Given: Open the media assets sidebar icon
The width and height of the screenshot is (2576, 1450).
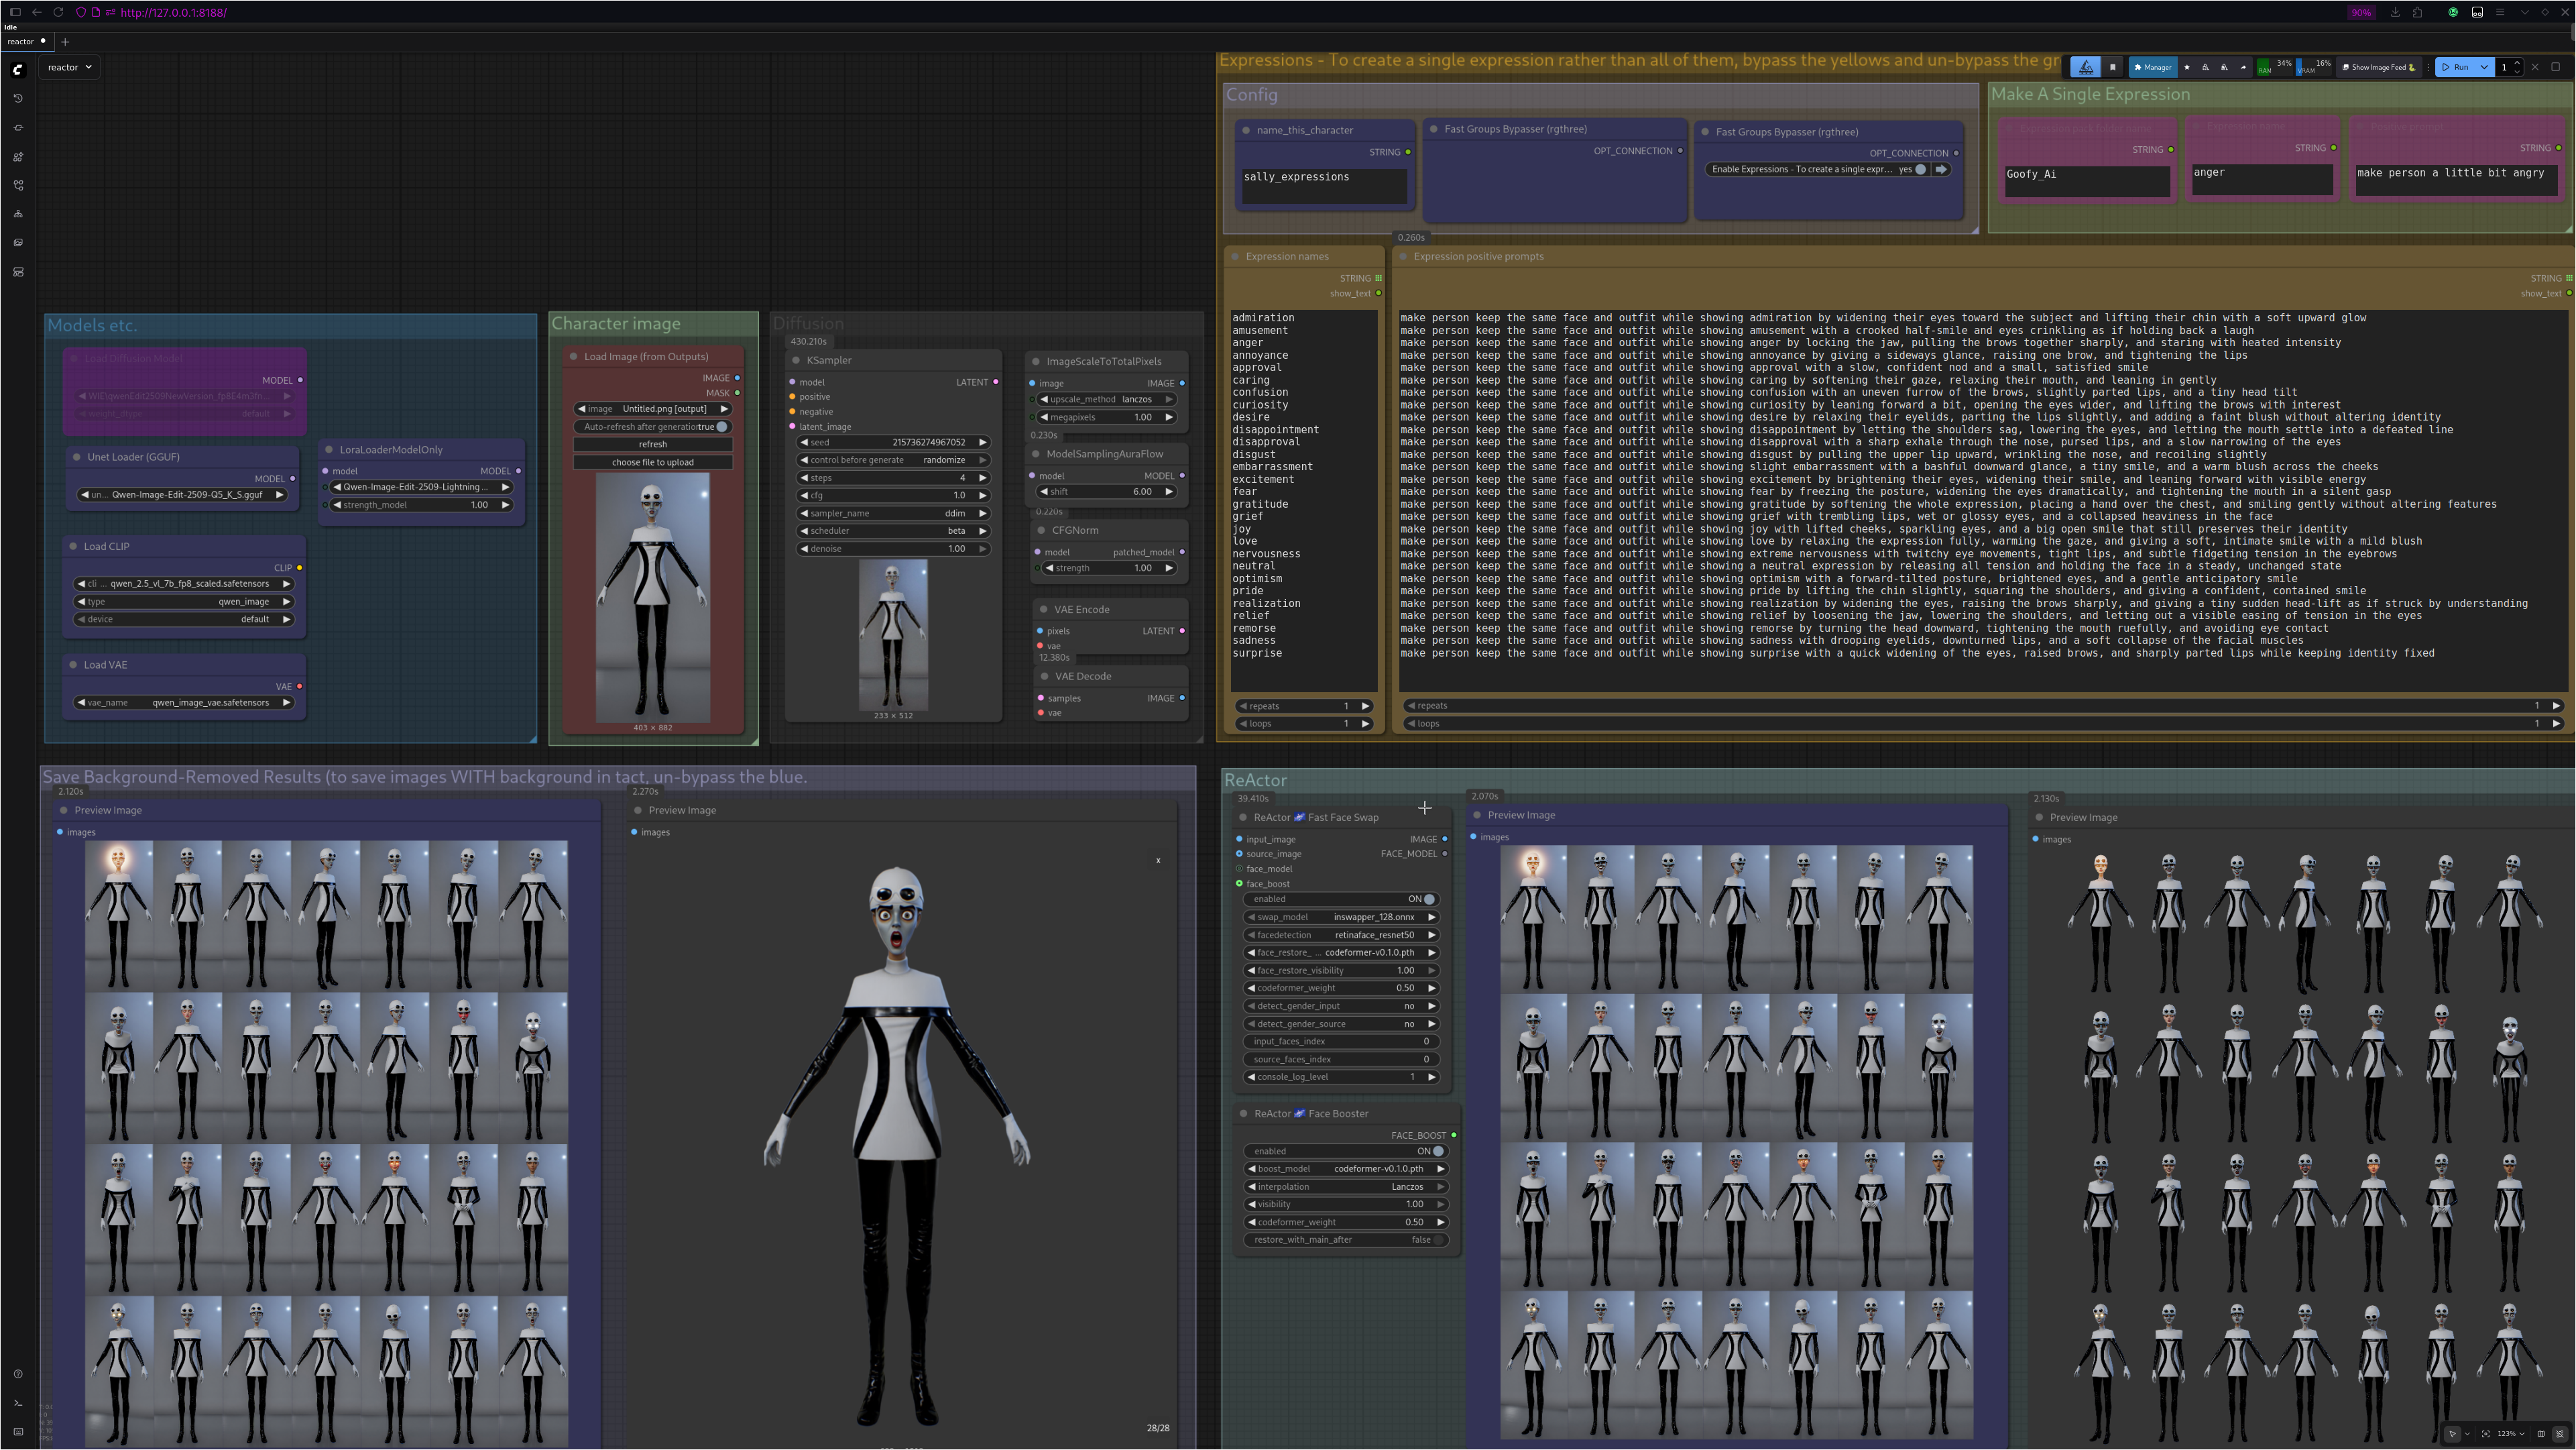Looking at the screenshot, I should click(x=18, y=243).
